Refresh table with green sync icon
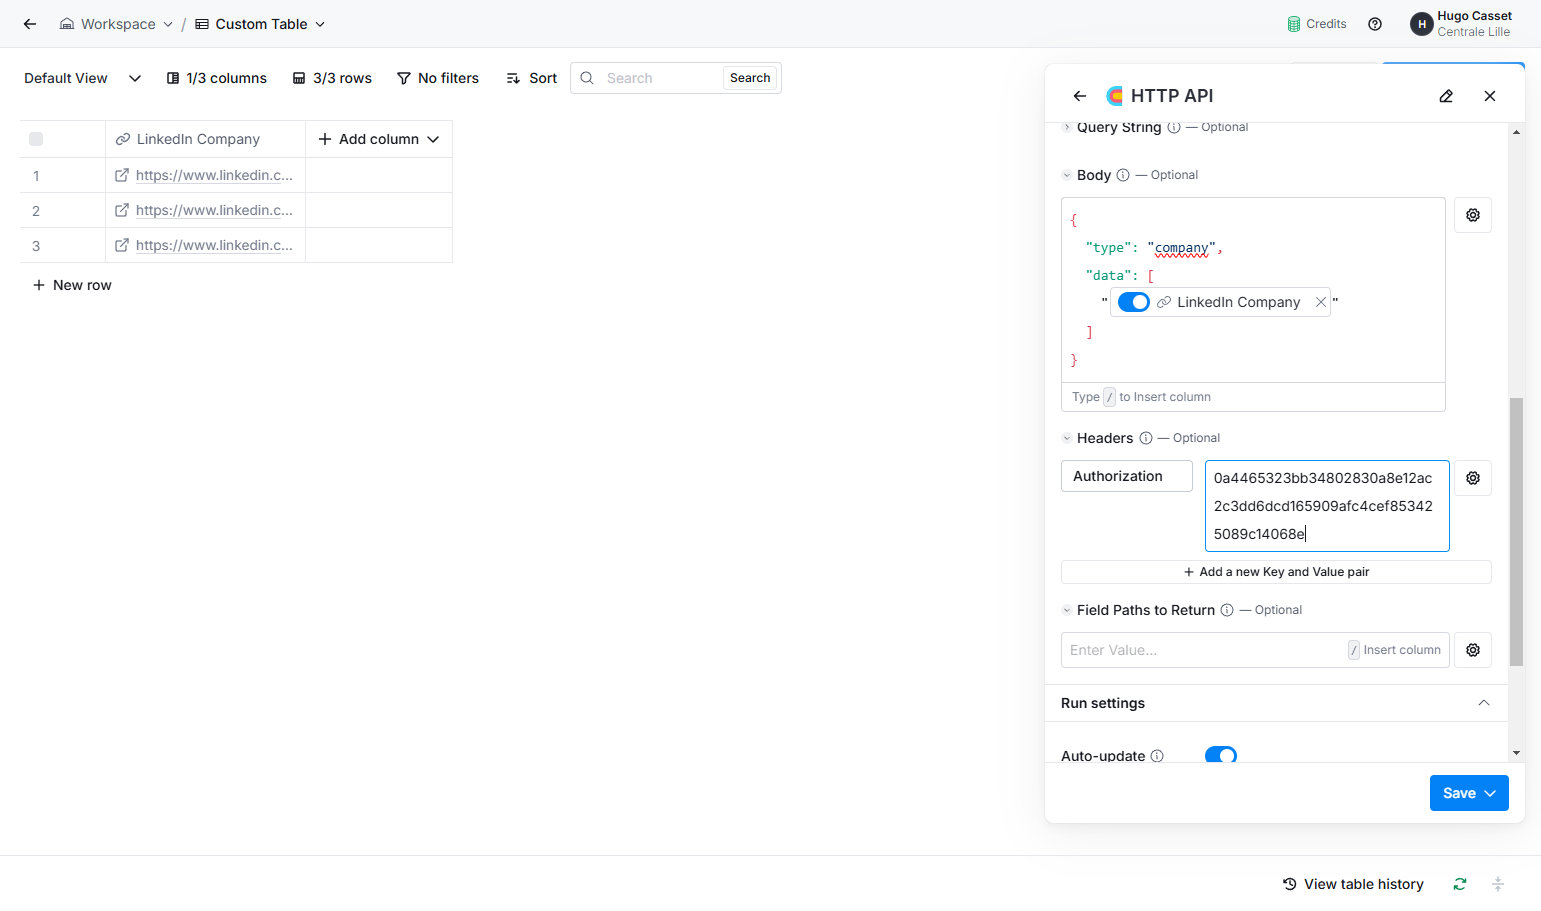1541x911 pixels. (x=1460, y=884)
